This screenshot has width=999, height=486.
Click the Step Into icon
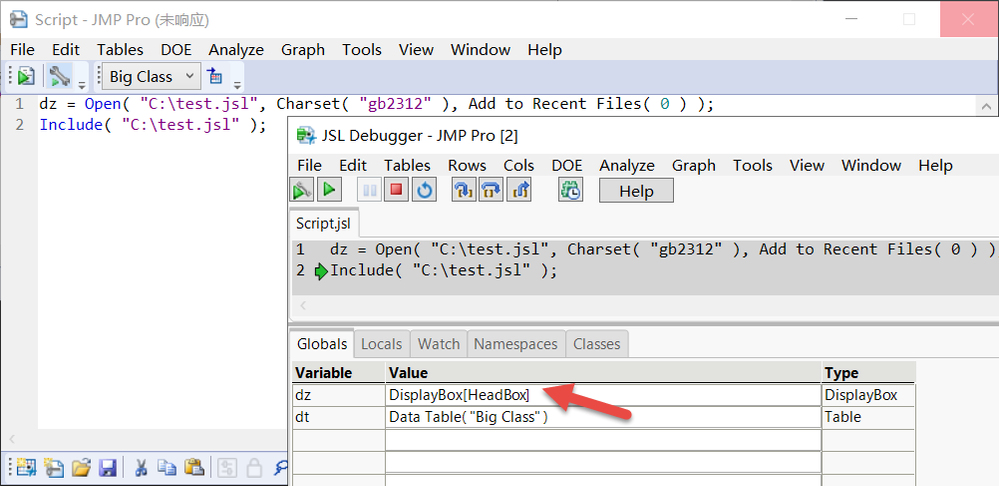coord(463,190)
